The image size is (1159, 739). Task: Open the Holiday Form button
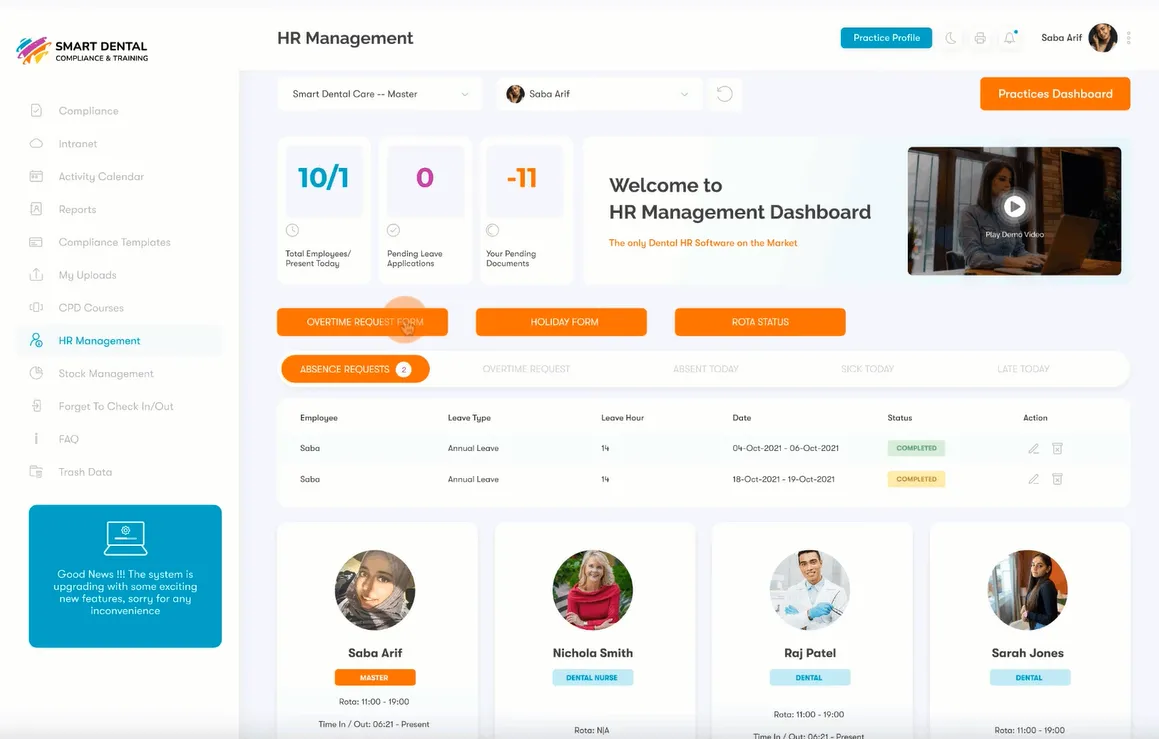(x=561, y=322)
